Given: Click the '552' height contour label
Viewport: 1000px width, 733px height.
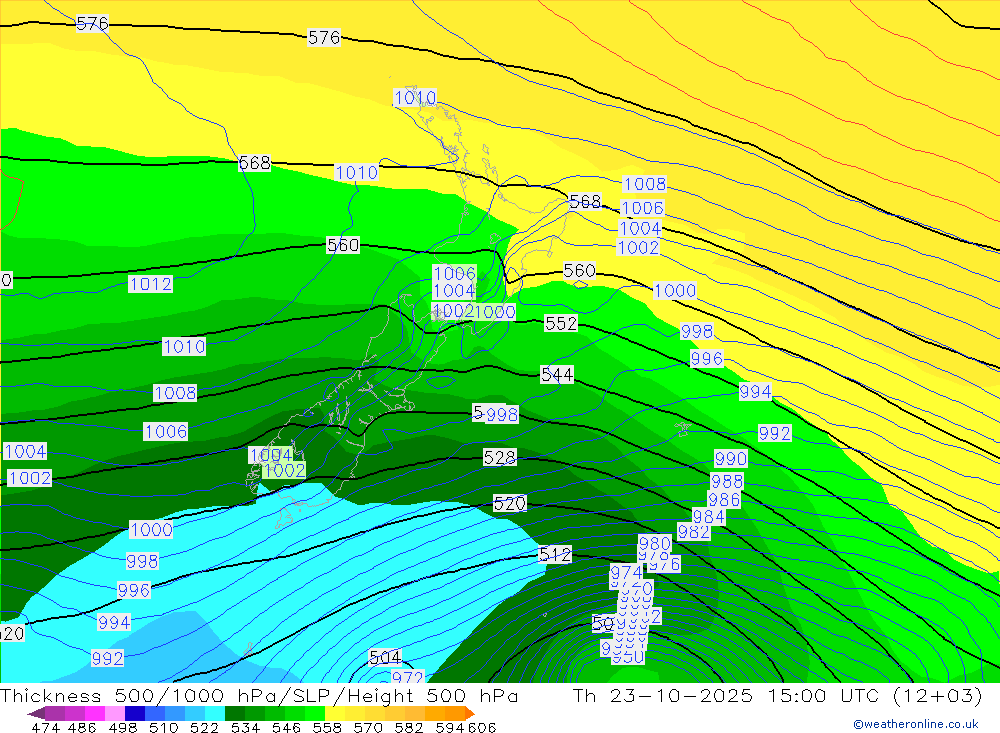Looking at the screenshot, I should click(x=561, y=323).
